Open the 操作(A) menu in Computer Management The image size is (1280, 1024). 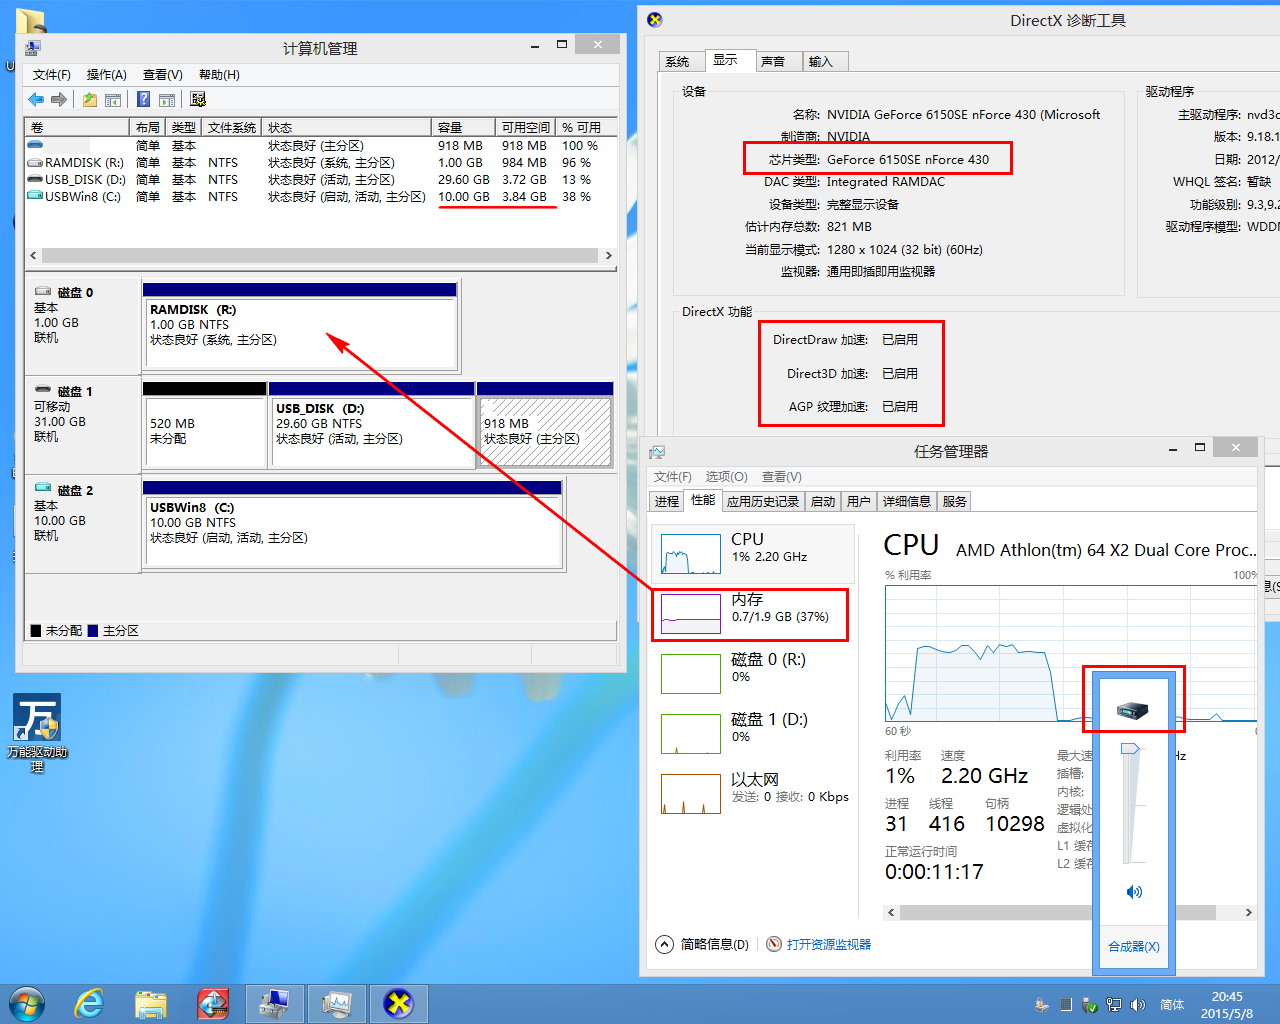106,75
